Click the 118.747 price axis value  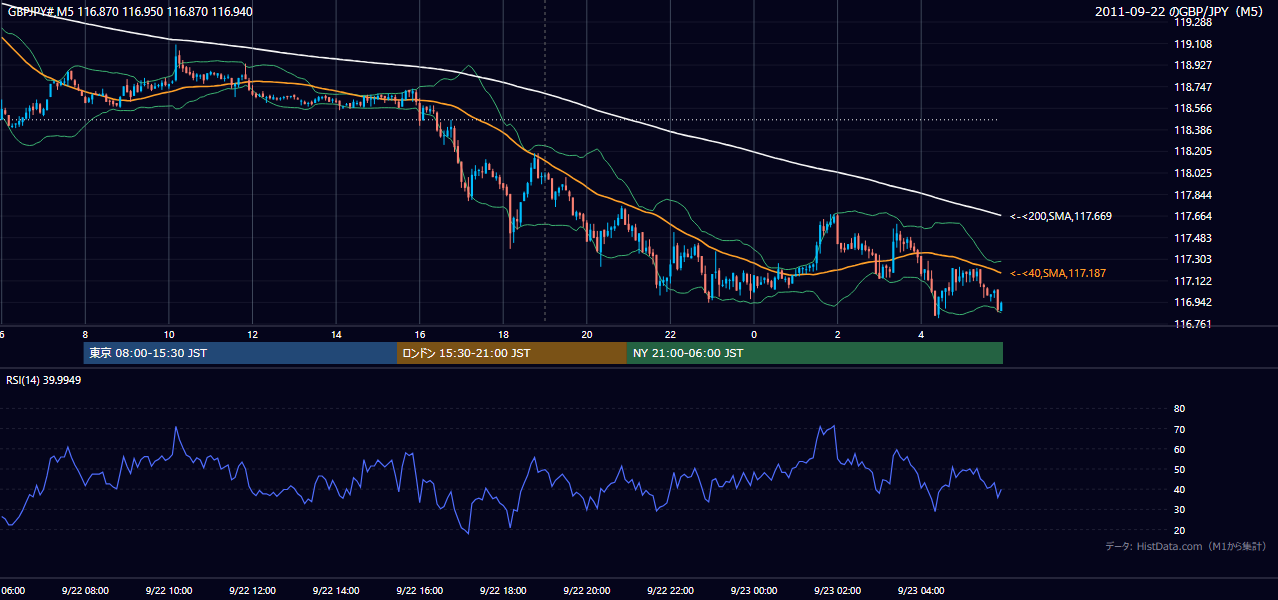click(1192, 87)
